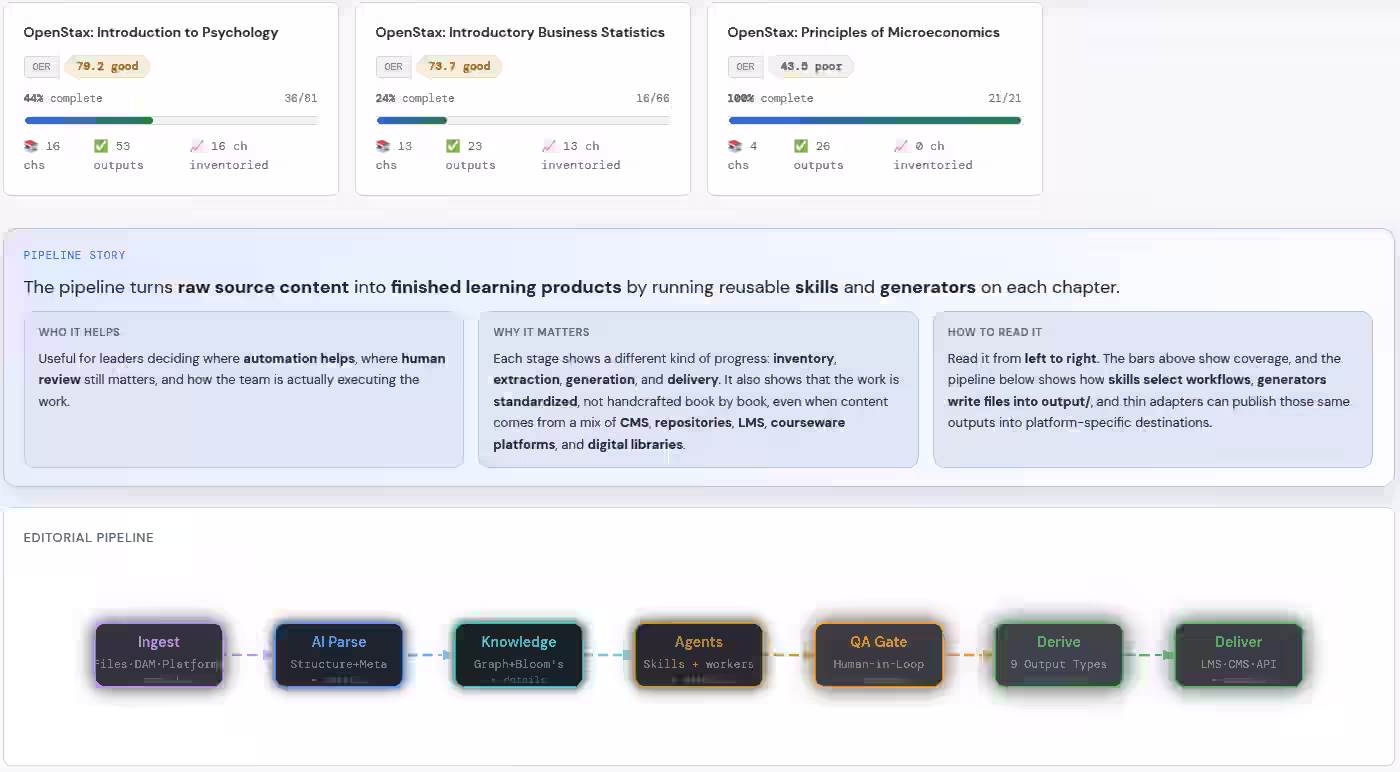Click the checkmark icon beside 23 outputs
Screen dimensions: 1400x772
pos(453,146)
